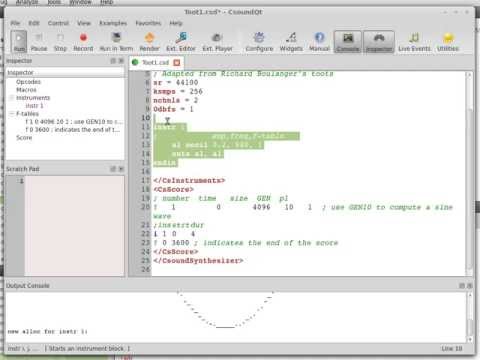Open the Examples menu
Viewport: 480px width, 360px height.
pos(113,23)
